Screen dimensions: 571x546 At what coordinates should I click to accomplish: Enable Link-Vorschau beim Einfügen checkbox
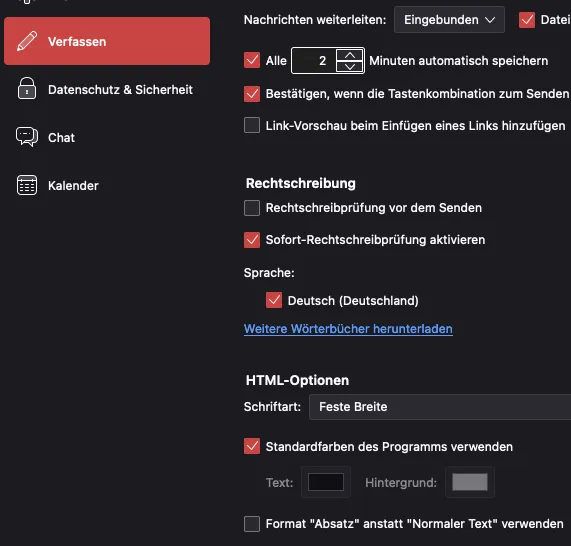pyautogui.click(x=252, y=125)
